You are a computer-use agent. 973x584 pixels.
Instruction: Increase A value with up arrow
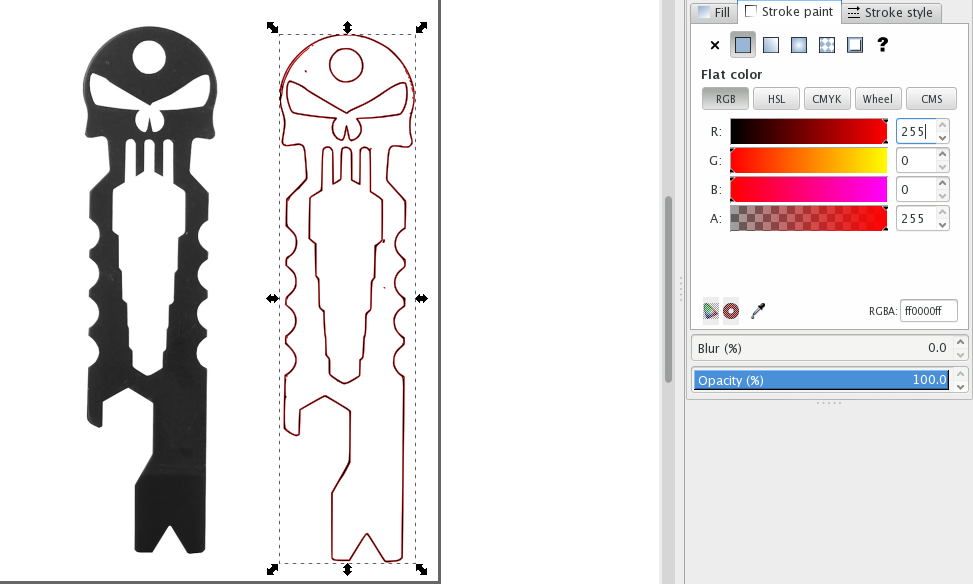pos(943,212)
